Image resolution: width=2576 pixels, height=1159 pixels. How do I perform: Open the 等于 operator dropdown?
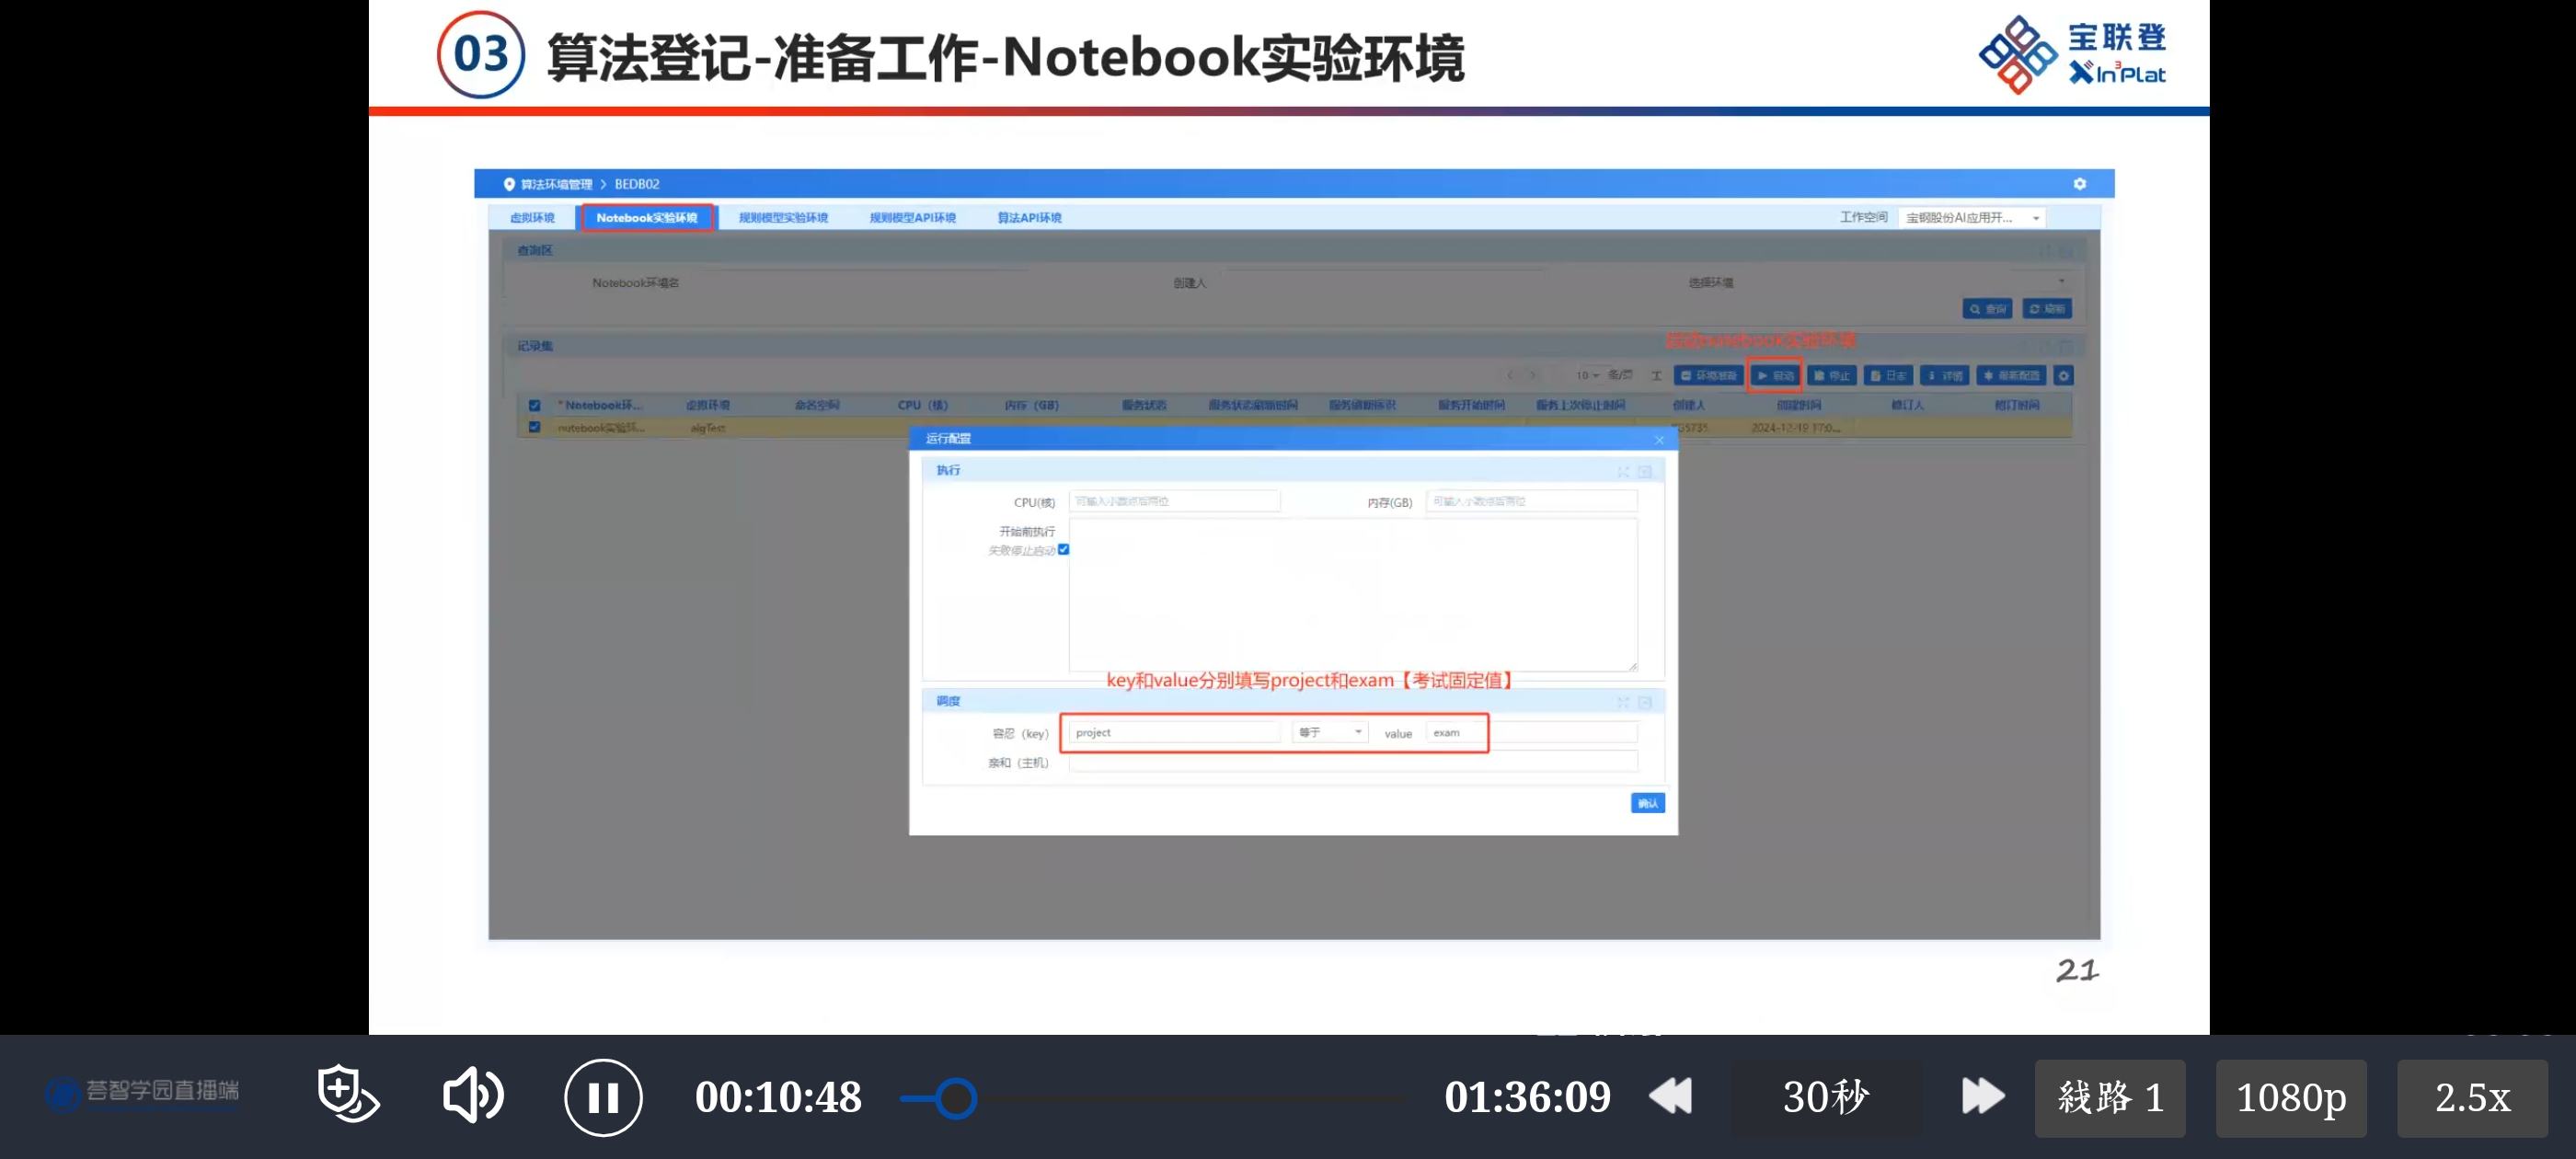(x=1329, y=732)
